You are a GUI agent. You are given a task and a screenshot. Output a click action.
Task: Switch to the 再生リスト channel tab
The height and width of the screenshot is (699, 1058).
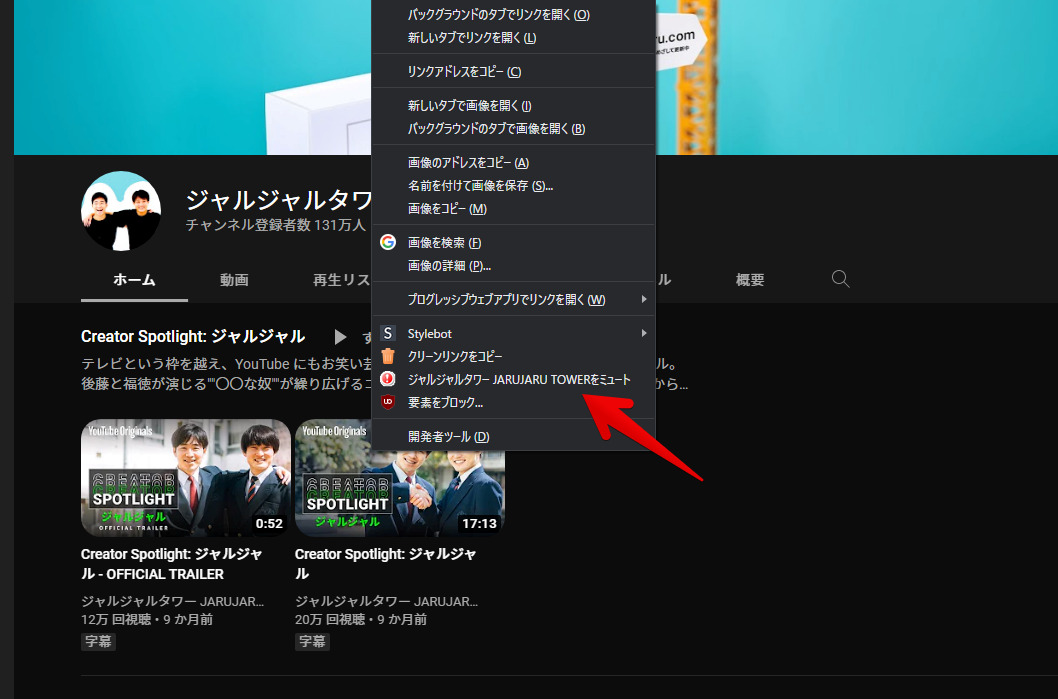coord(341,279)
